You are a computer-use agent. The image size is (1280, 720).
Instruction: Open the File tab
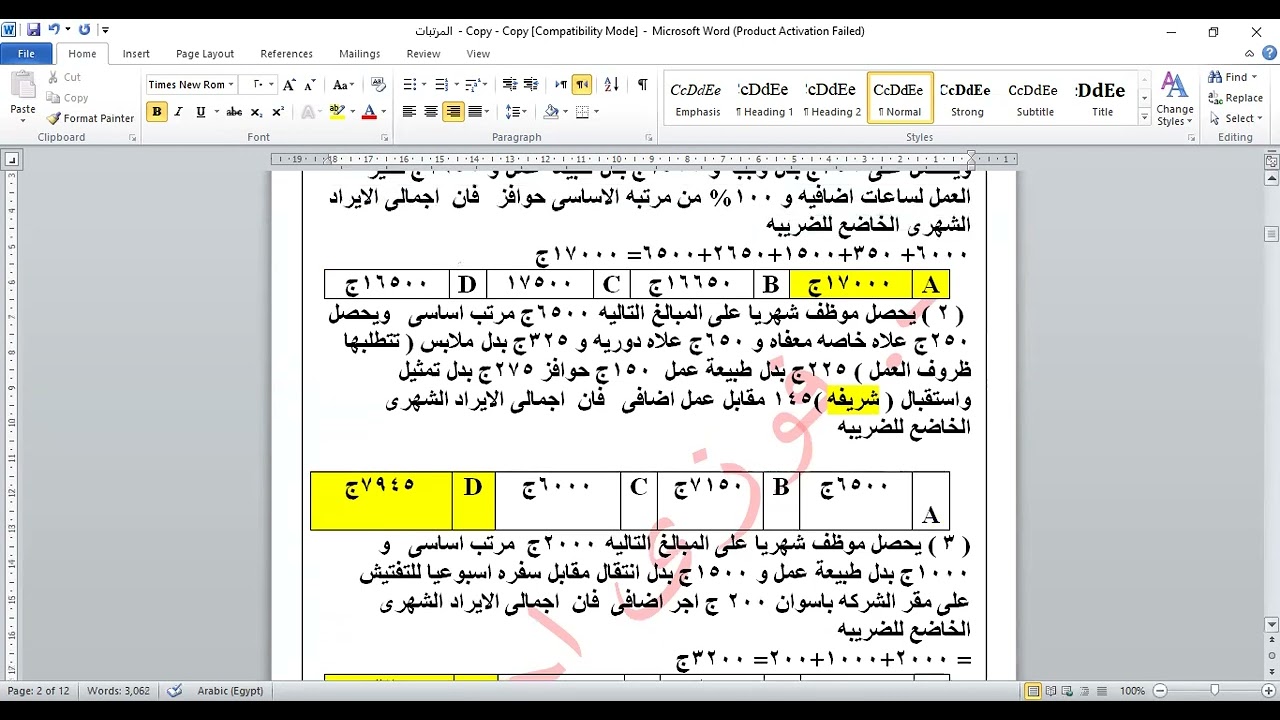coord(26,54)
